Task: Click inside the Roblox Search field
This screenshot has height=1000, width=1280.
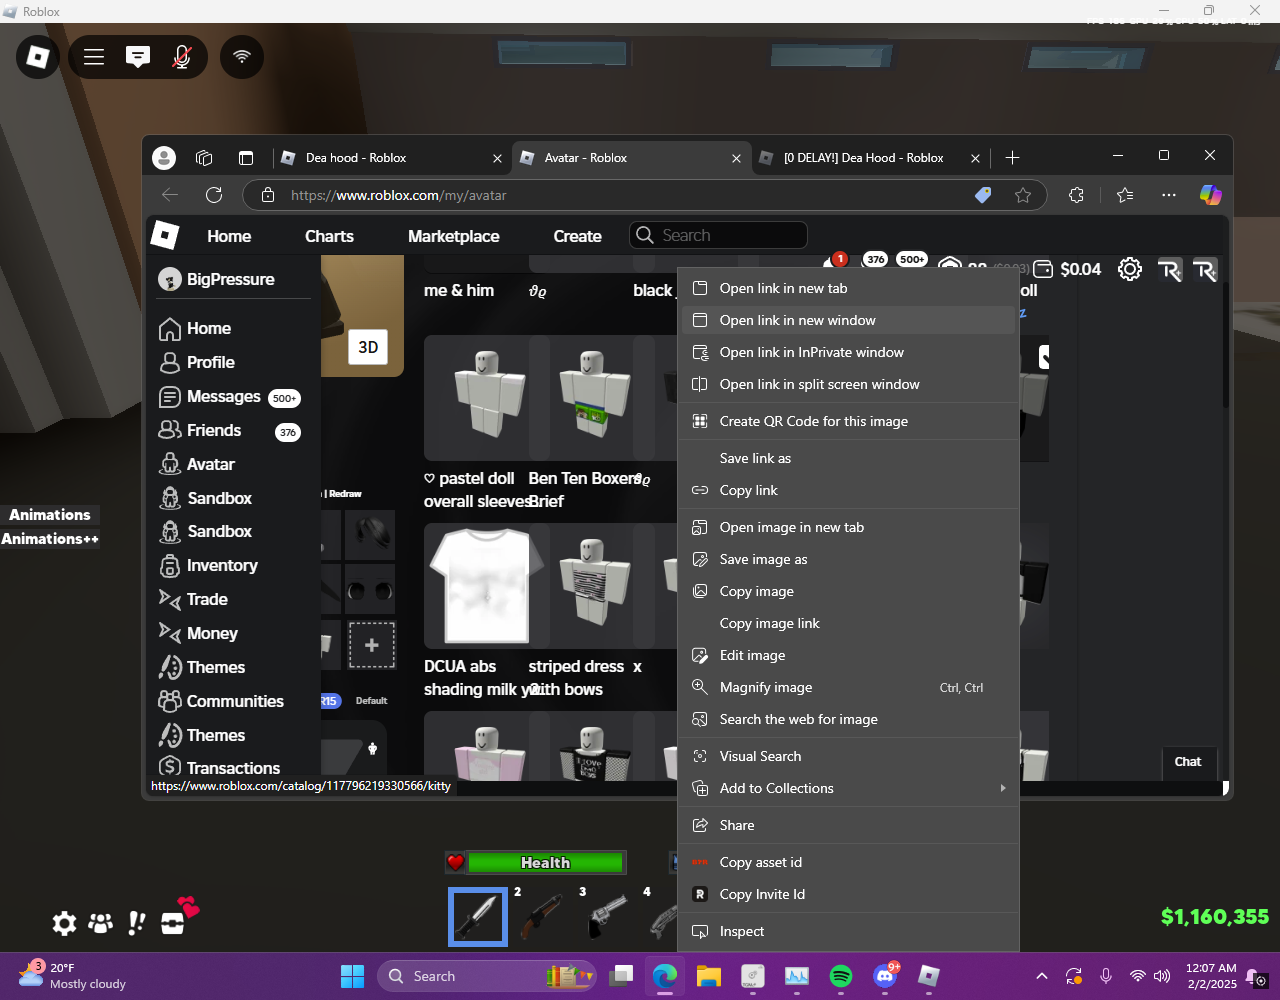Action: pyautogui.click(x=718, y=235)
